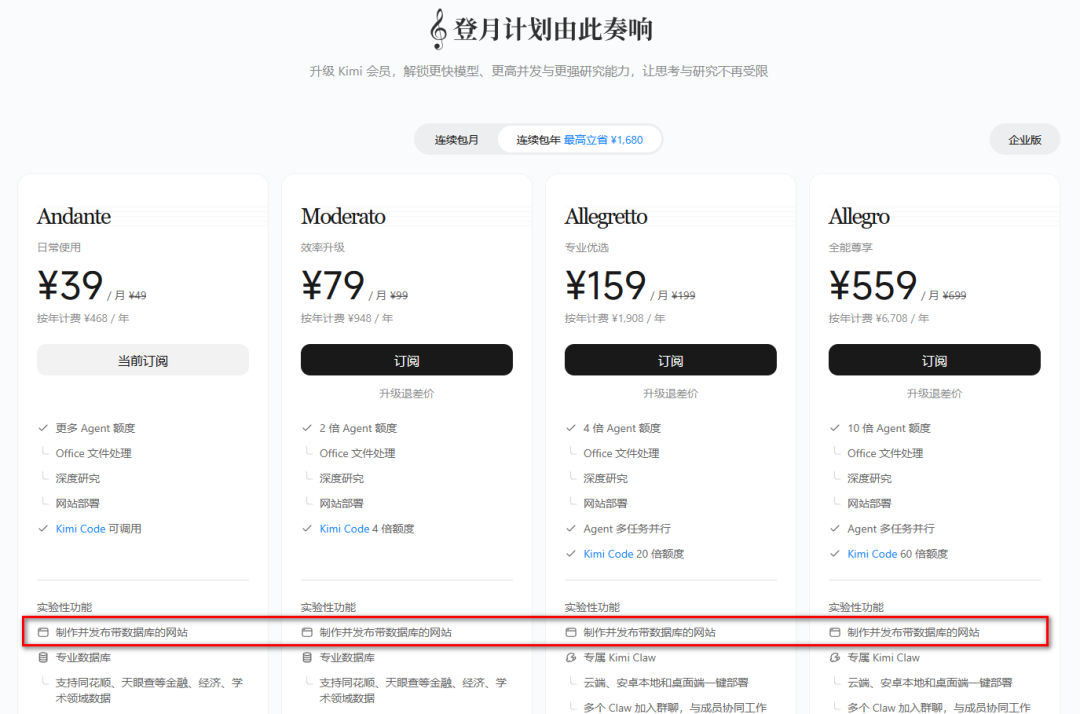Screen dimensions: 1080x714
Task: Subscribe to the Moderato plan
Action: coord(406,360)
